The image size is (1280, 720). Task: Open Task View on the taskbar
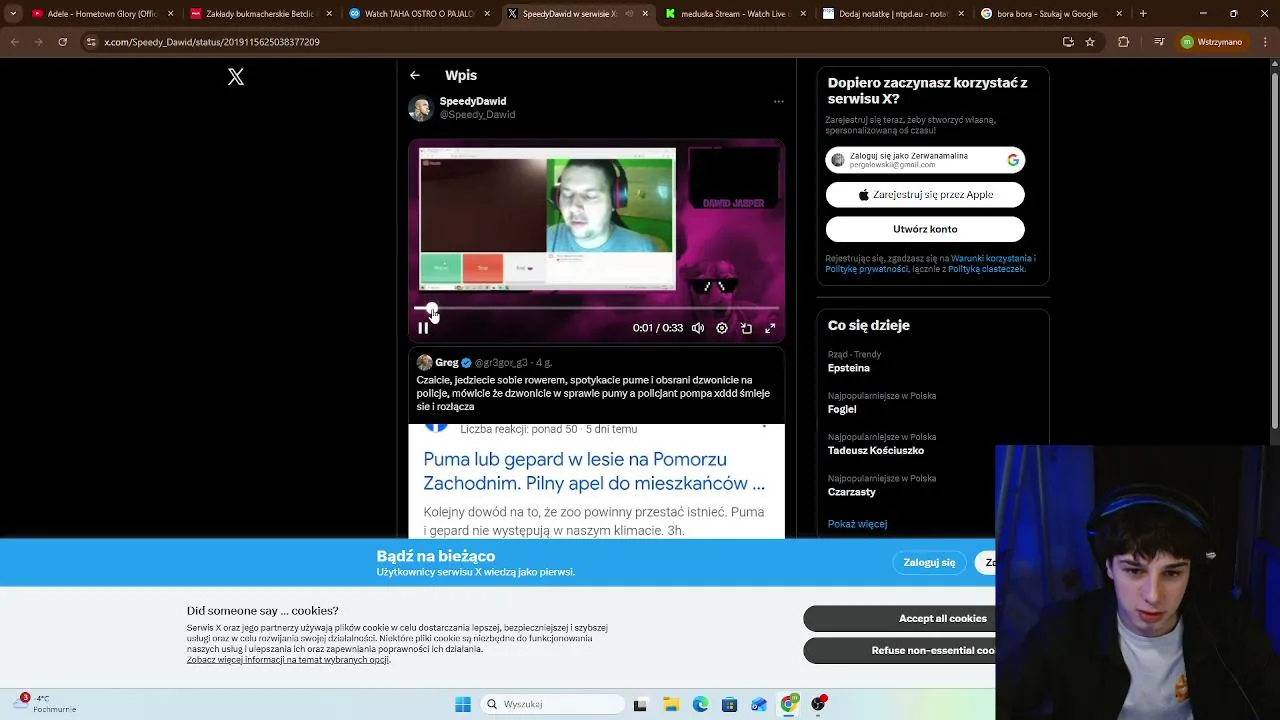point(640,704)
